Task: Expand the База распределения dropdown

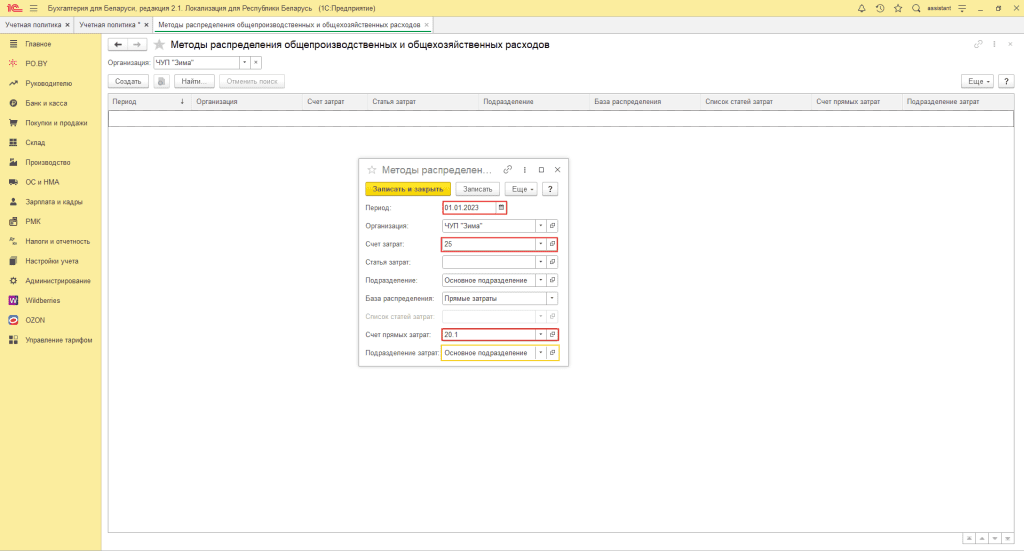Action: tap(552, 298)
